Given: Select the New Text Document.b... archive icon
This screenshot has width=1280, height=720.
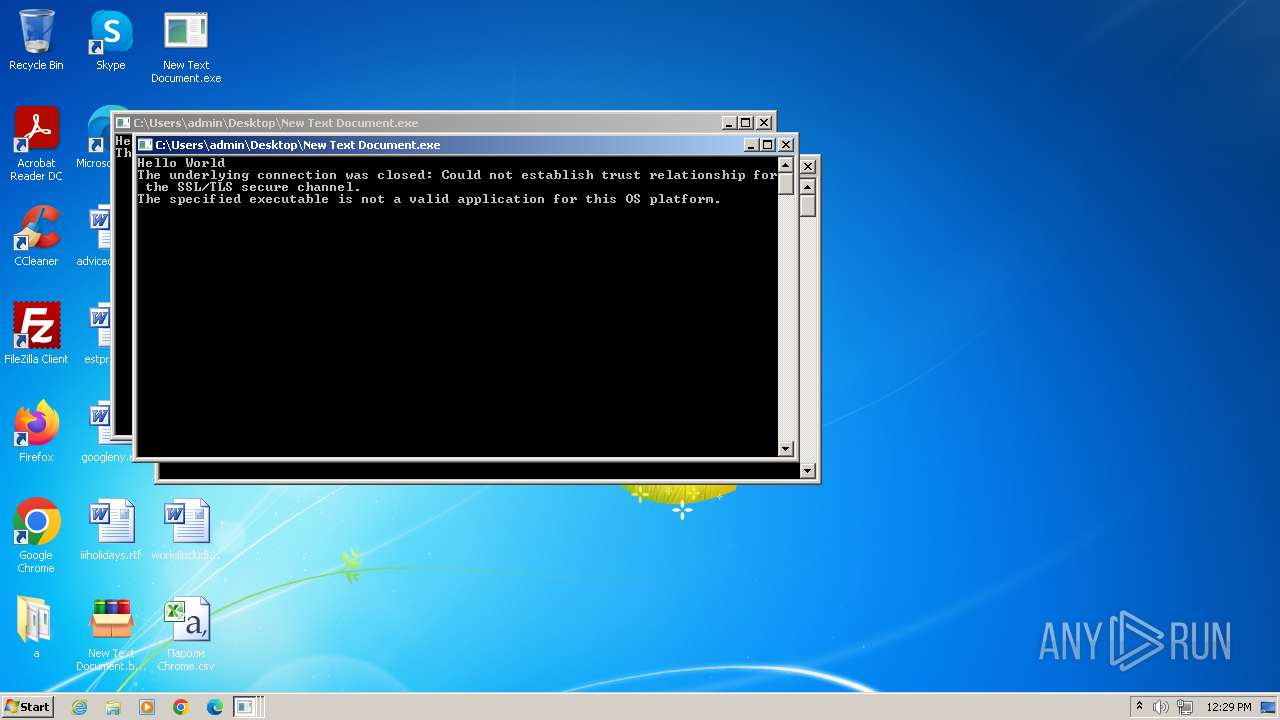Looking at the screenshot, I should click(110, 634).
